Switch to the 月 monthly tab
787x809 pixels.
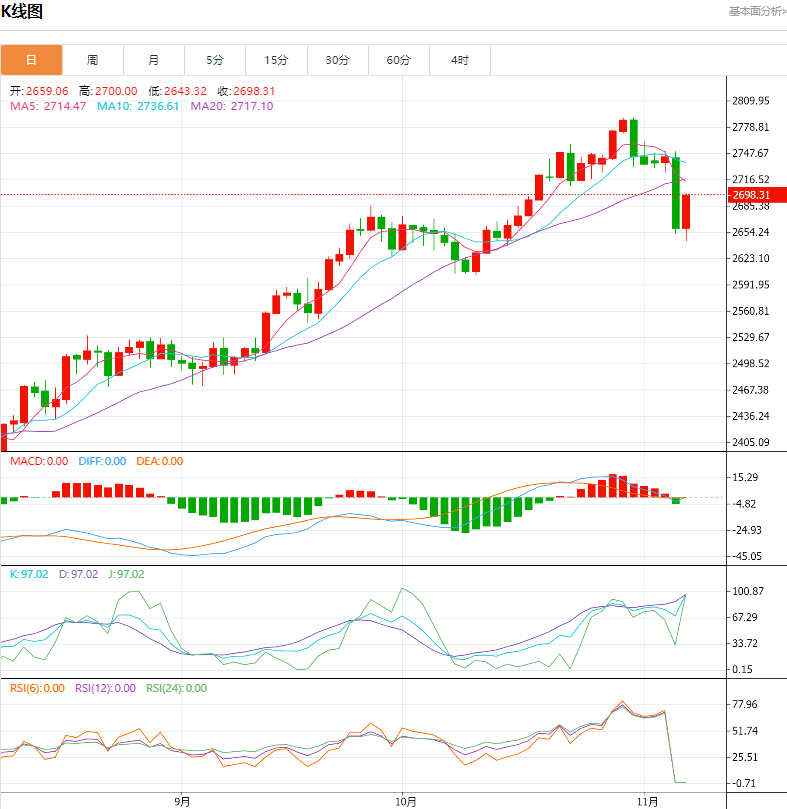pyautogui.click(x=153, y=60)
